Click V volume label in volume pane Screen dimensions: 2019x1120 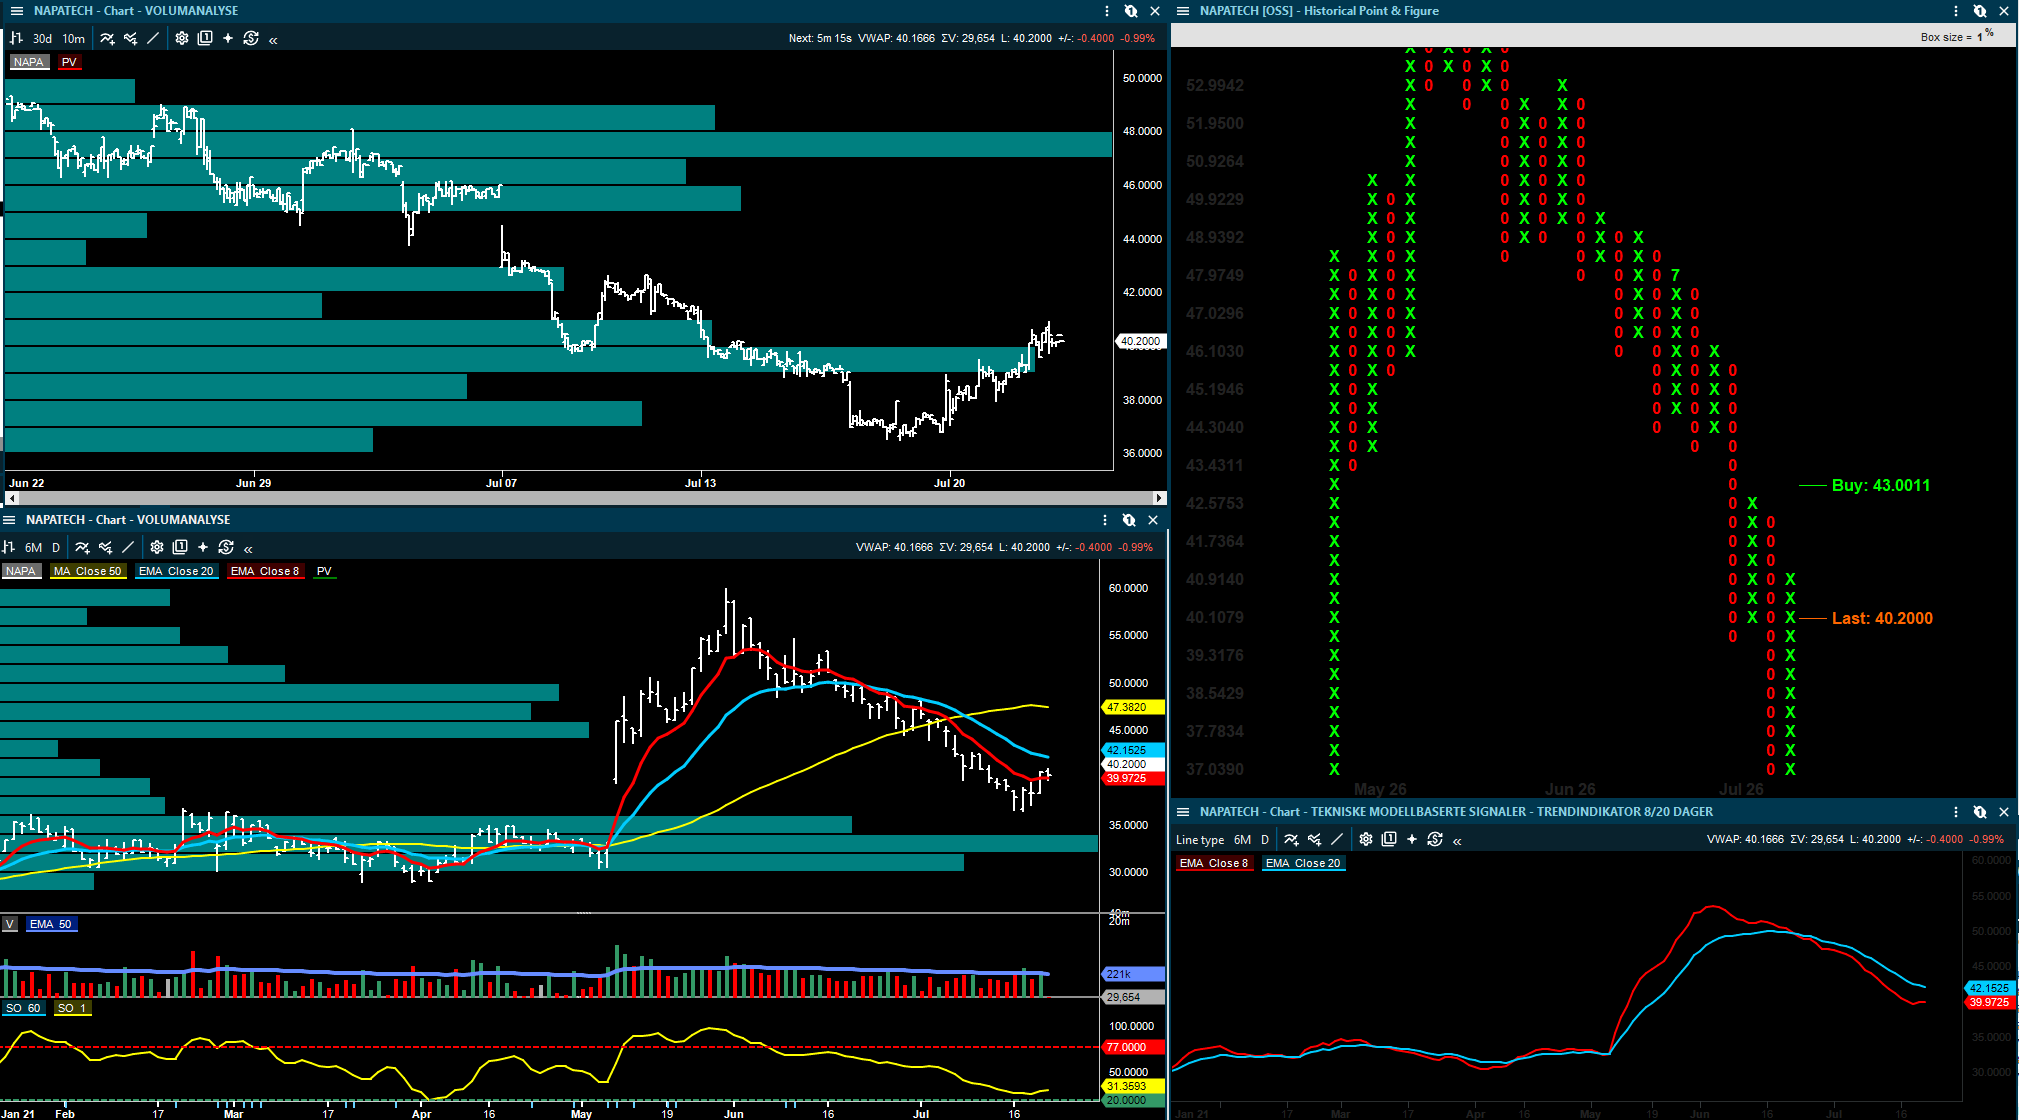tap(9, 924)
